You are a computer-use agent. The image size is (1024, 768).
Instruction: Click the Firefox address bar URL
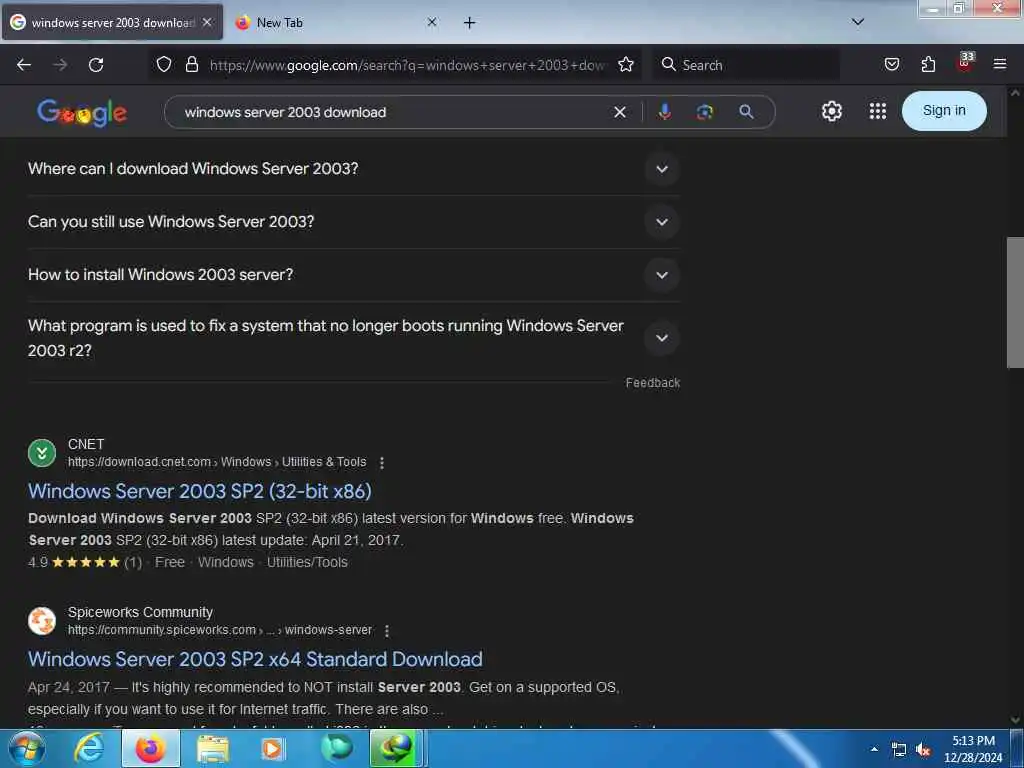click(x=407, y=65)
